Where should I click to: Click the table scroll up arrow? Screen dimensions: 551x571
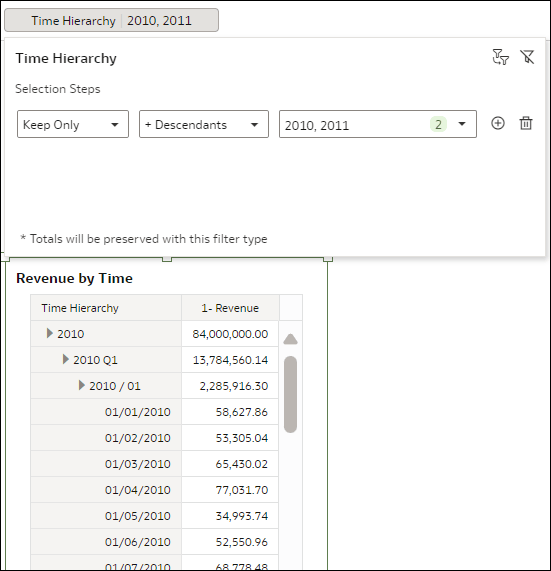(290, 339)
